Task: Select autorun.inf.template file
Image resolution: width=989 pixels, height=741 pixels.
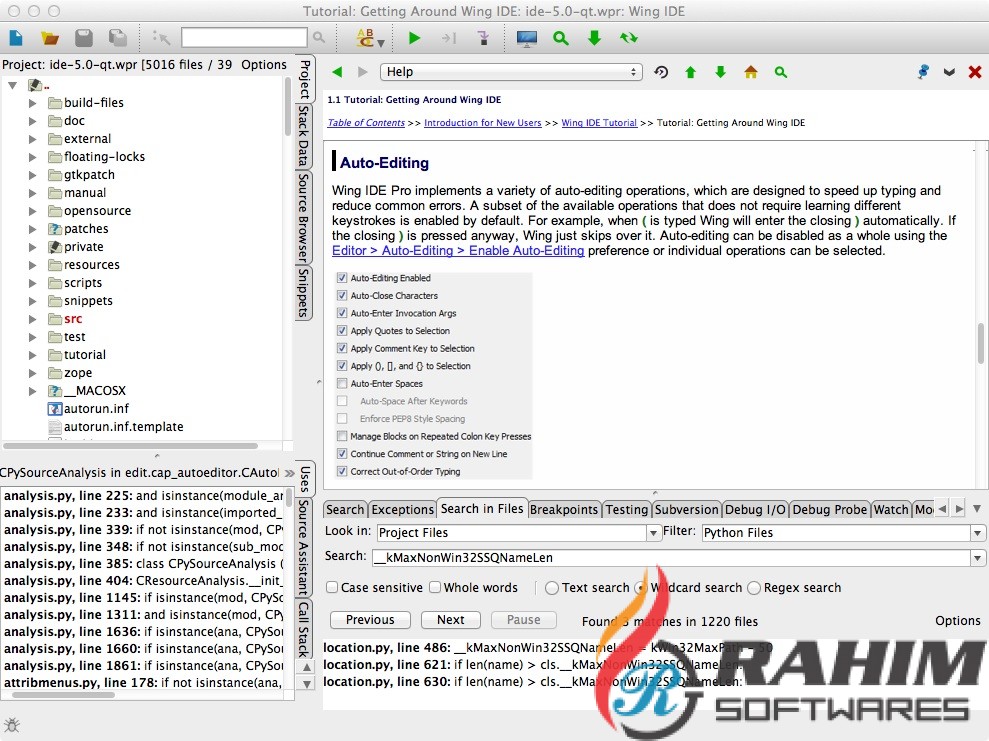Action: coord(124,427)
